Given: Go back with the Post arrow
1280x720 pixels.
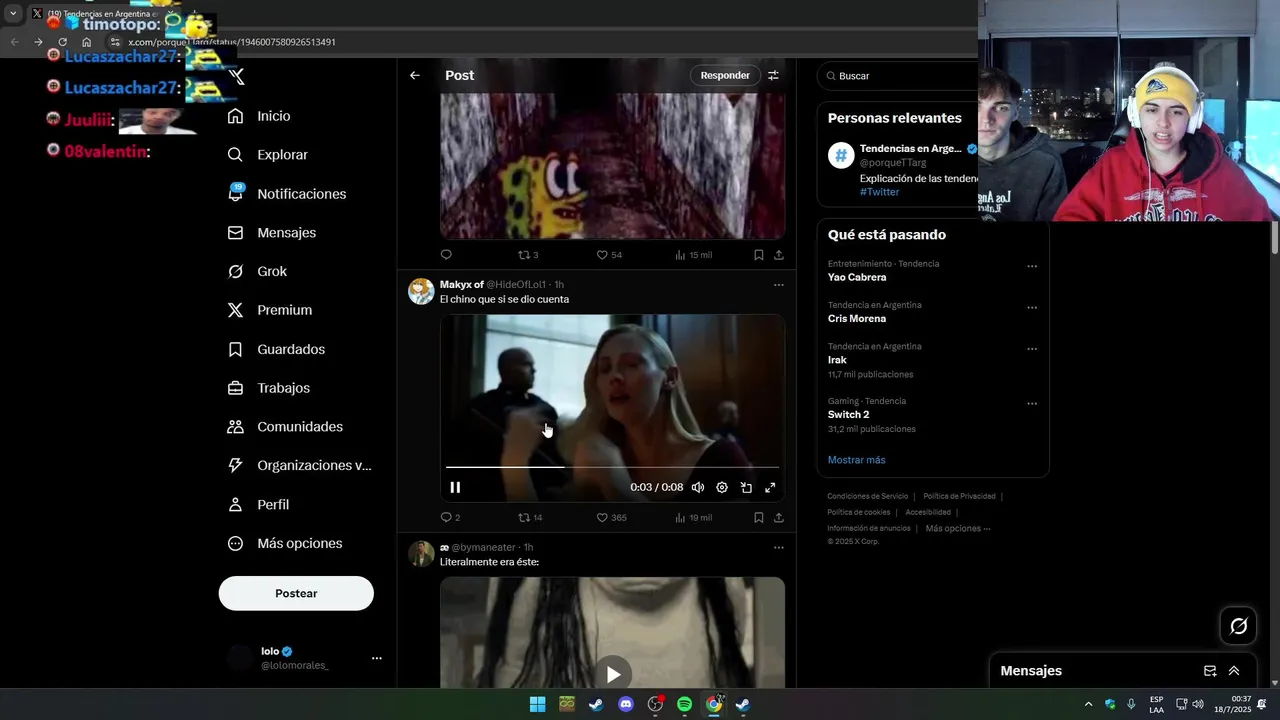Looking at the screenshot, I should click(415, 75).
